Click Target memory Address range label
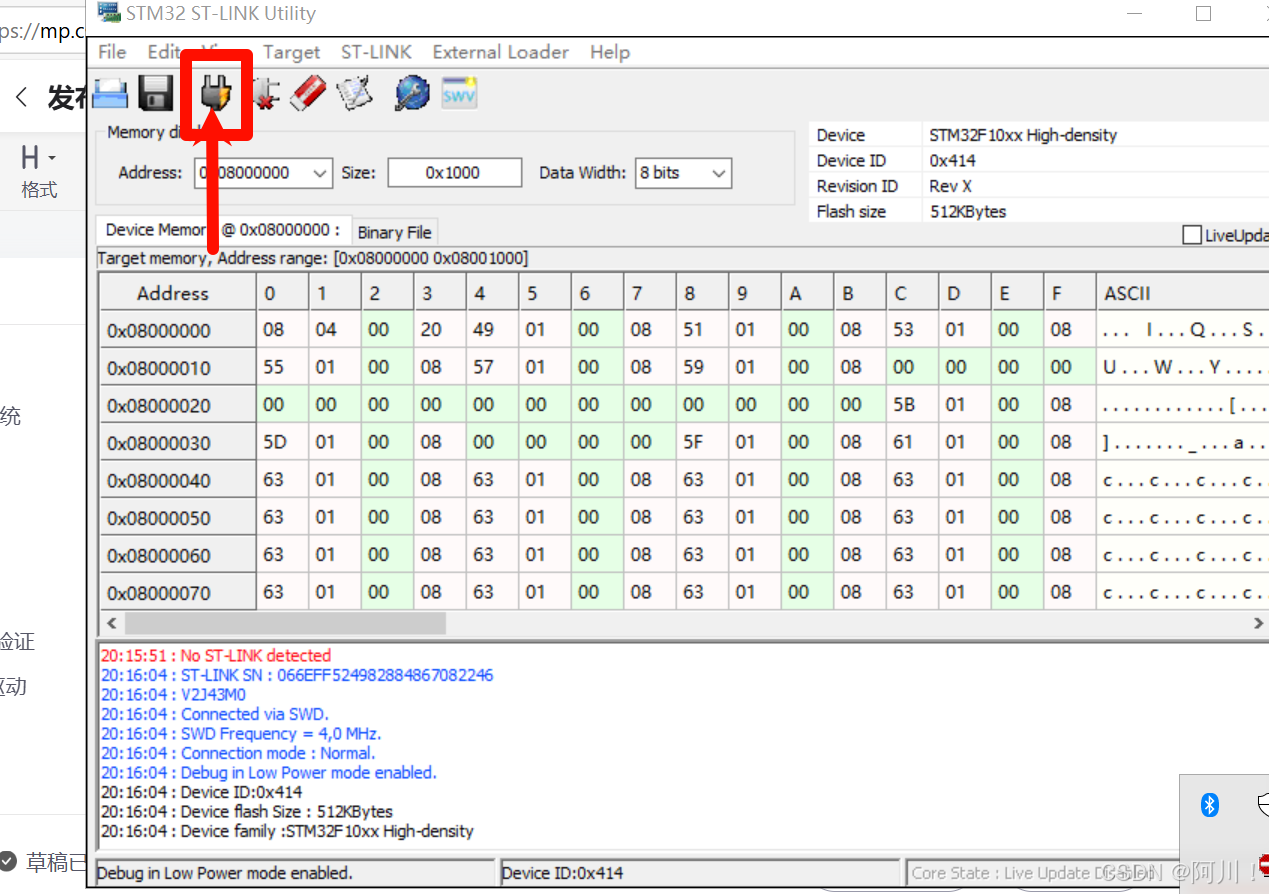 [312, 259]
